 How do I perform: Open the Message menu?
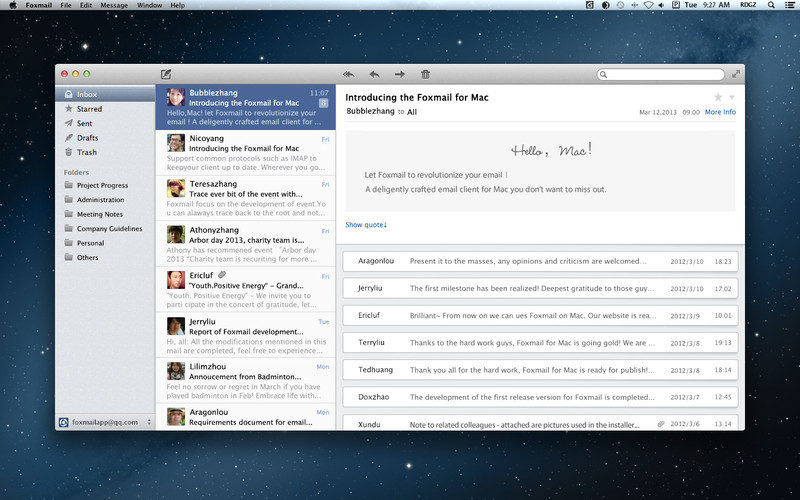click(x=114, y=5)
